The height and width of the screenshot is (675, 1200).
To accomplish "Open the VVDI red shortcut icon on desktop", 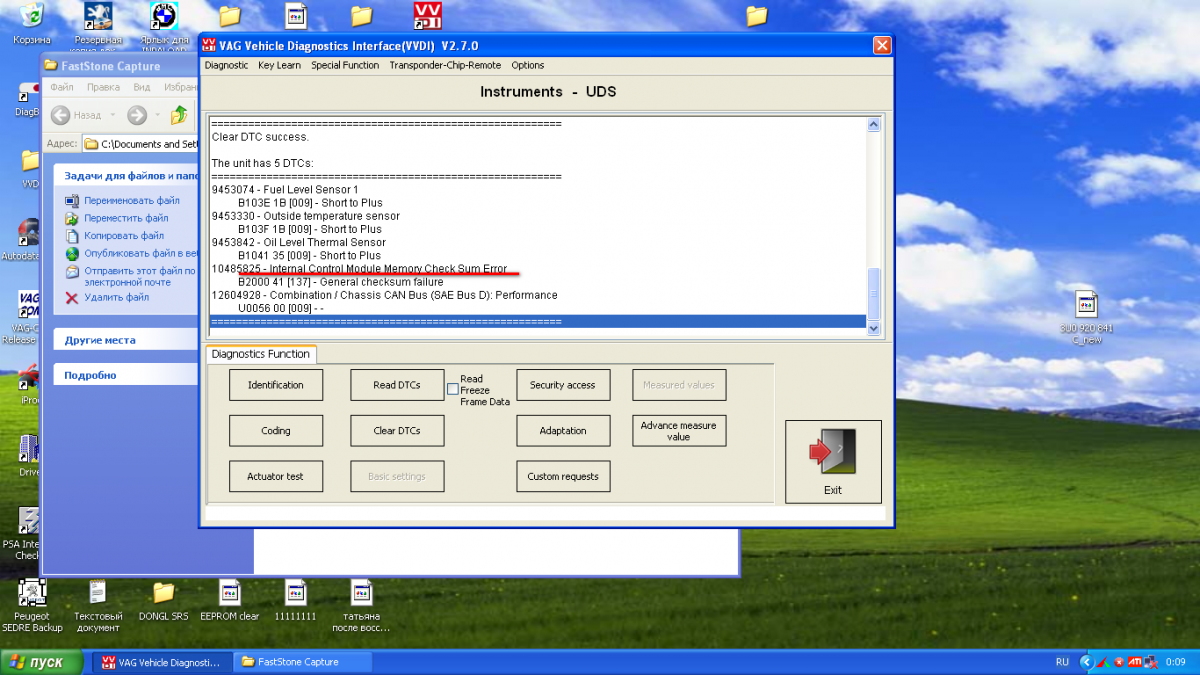I will click(428, 15).
